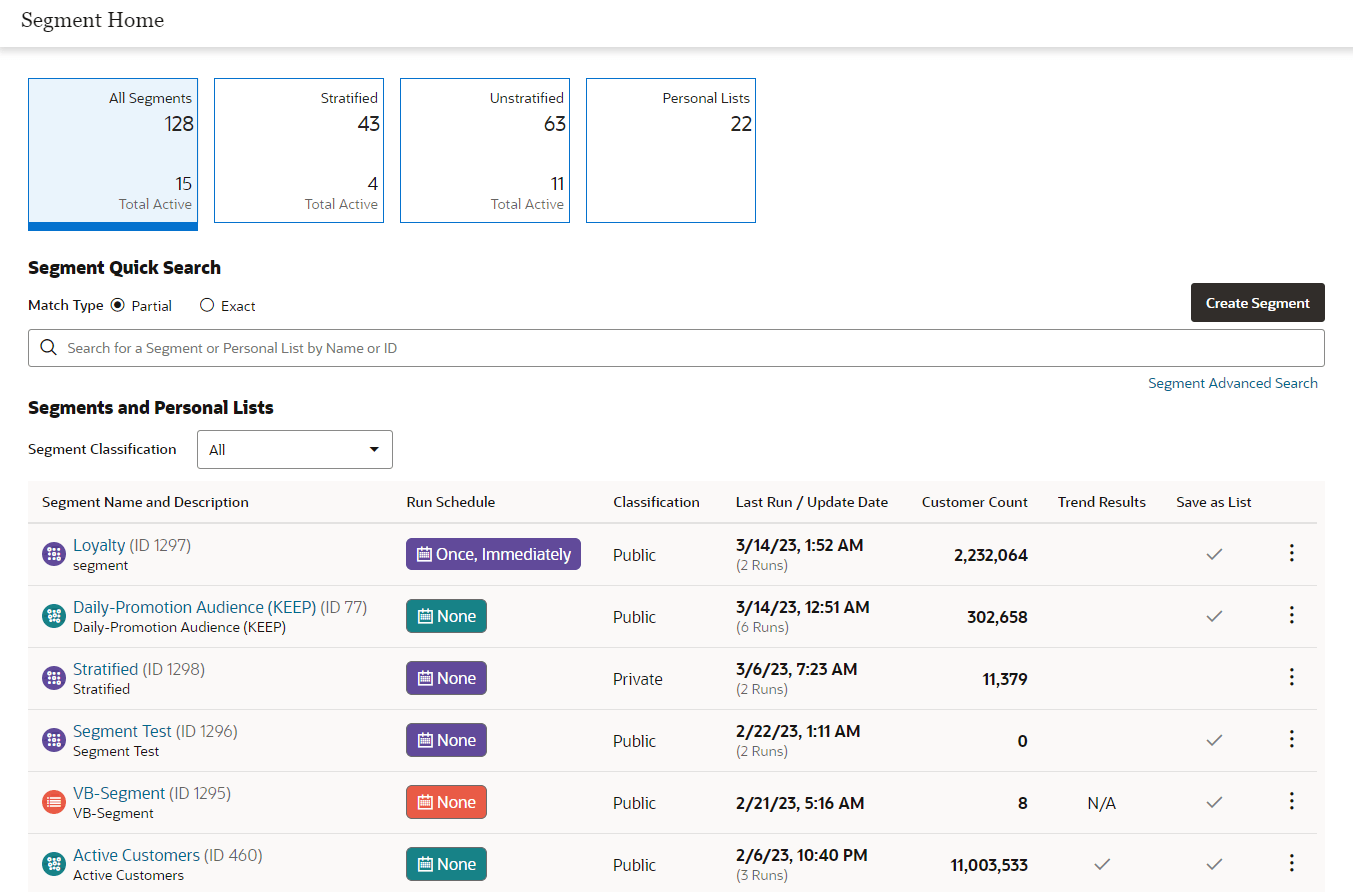The width and height of the screenshot is (1353, 892).
Task: Open the three-dot menu for Loyalty row
Action: pos(1291,553)
